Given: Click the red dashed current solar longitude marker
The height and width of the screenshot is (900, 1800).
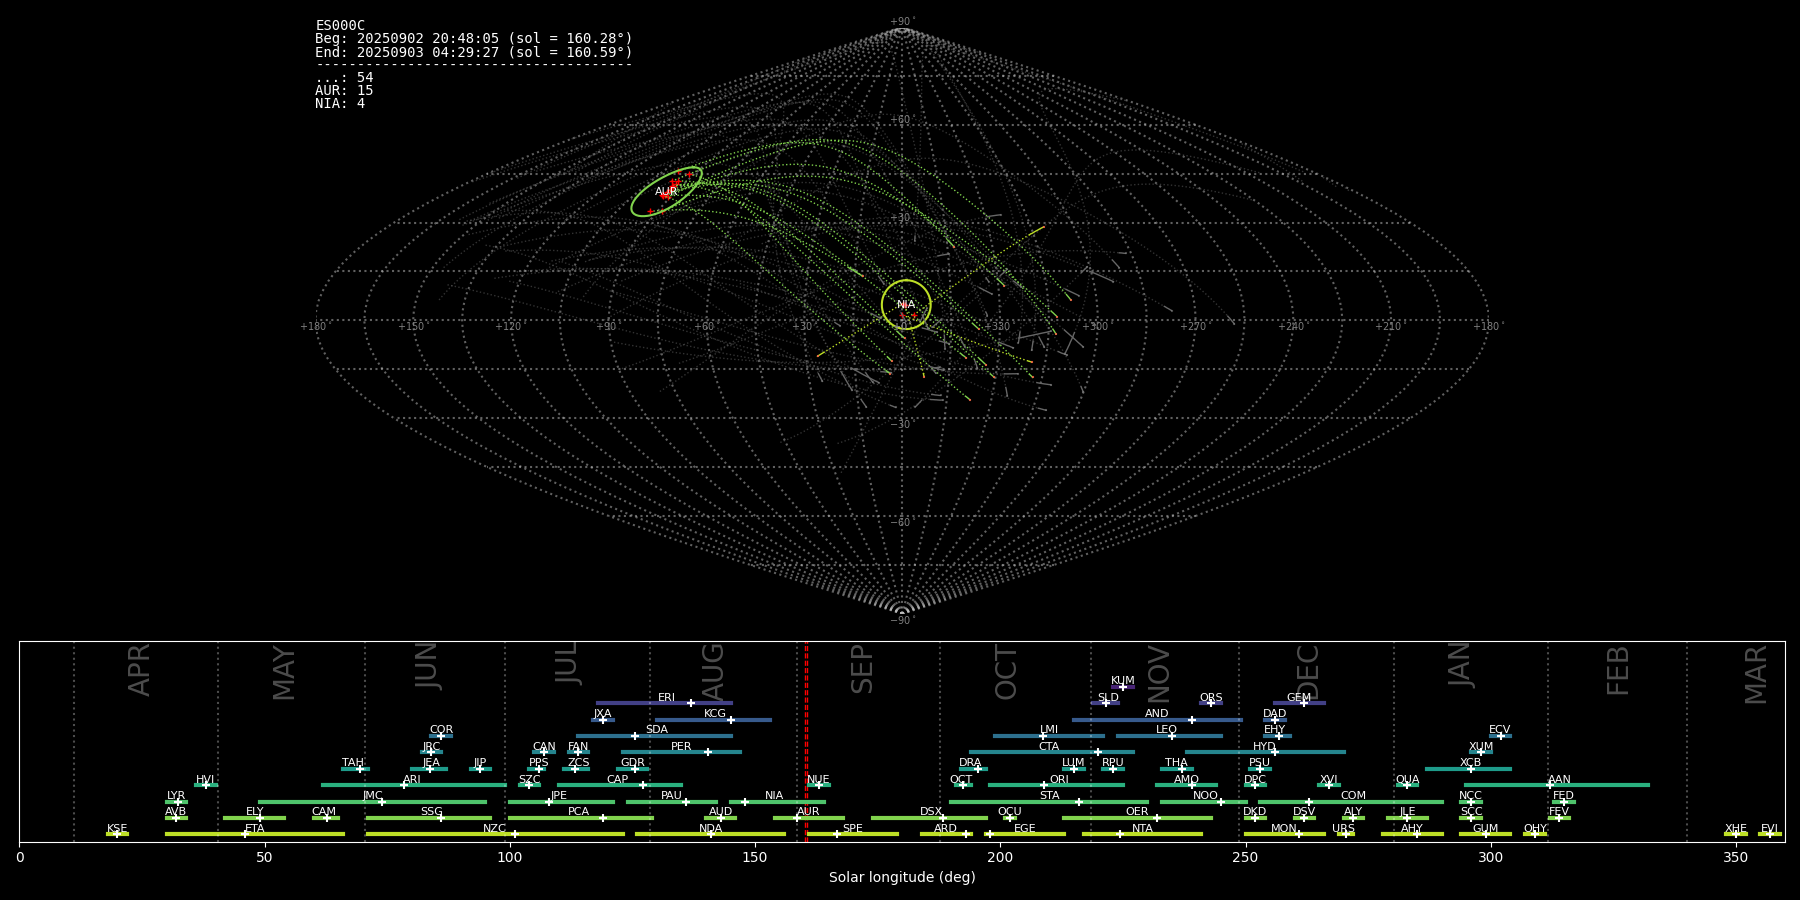Looking at the screenshot, I should tap(806, 741).
